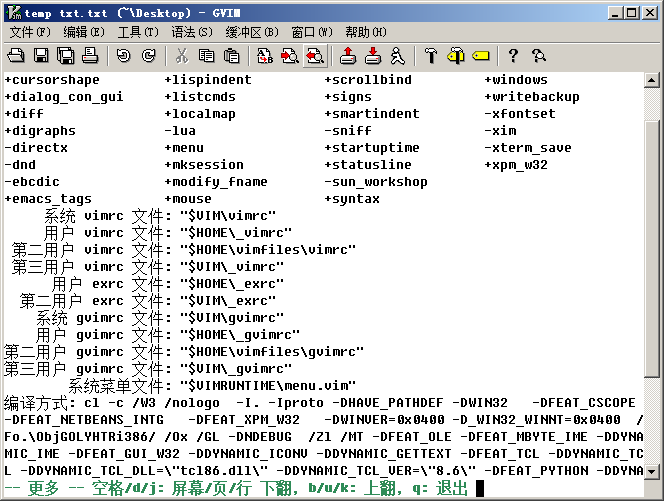
Task: Click the 编译方式 label
Action: [x=40, y=403]
